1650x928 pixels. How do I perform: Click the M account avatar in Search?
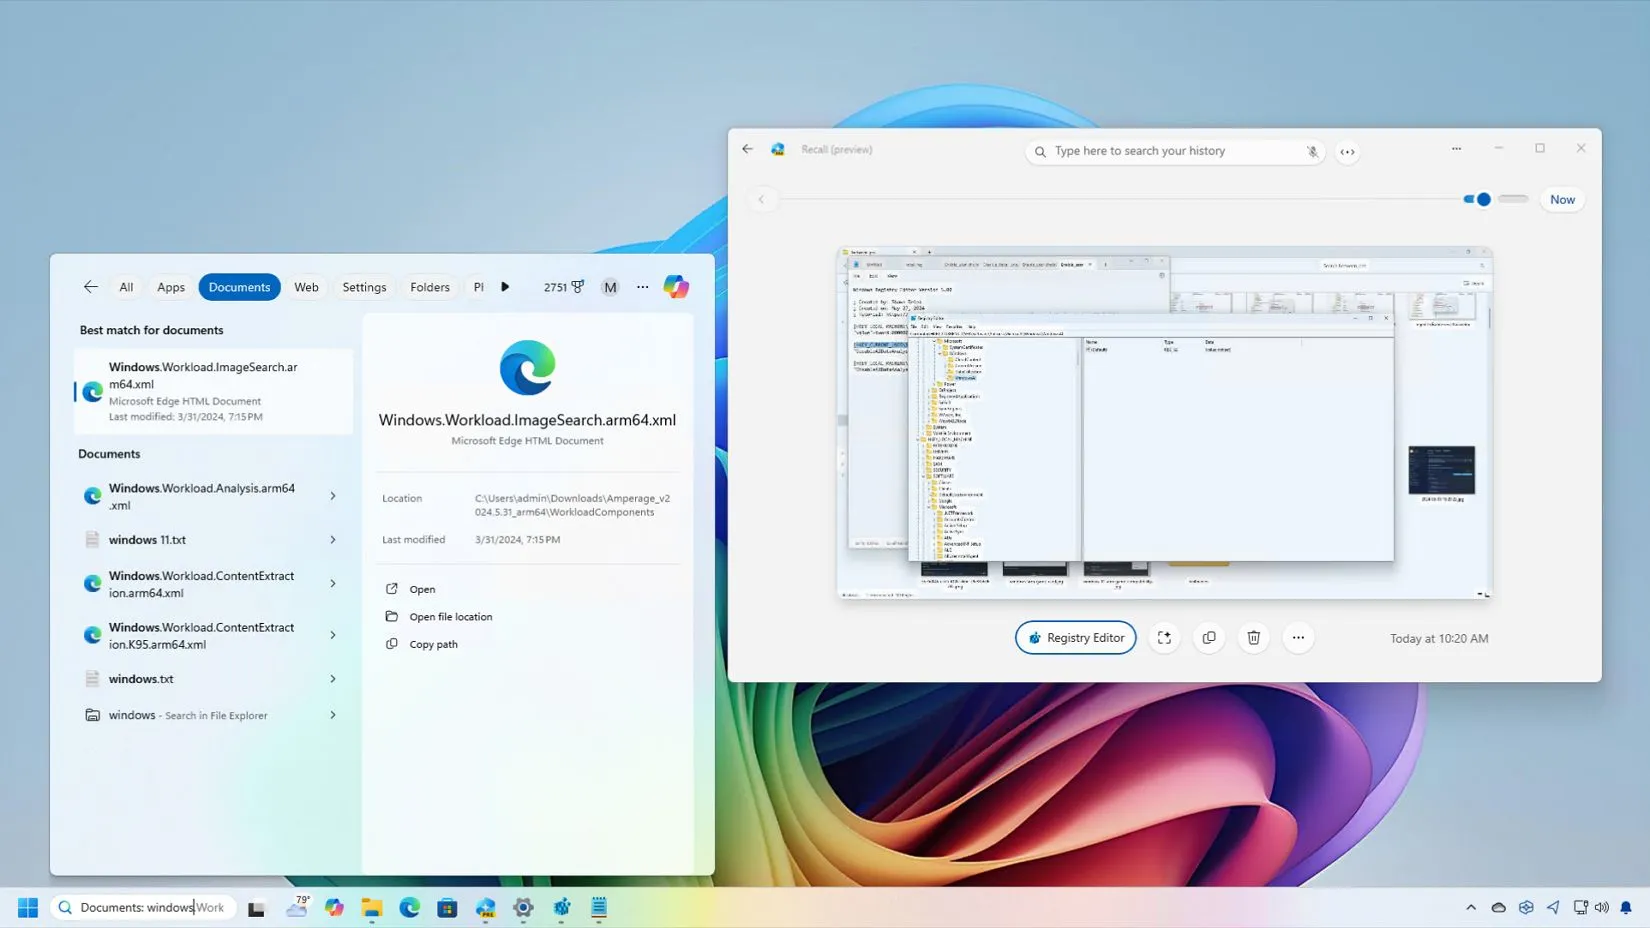pyautogui.click(x=610, y=287)
